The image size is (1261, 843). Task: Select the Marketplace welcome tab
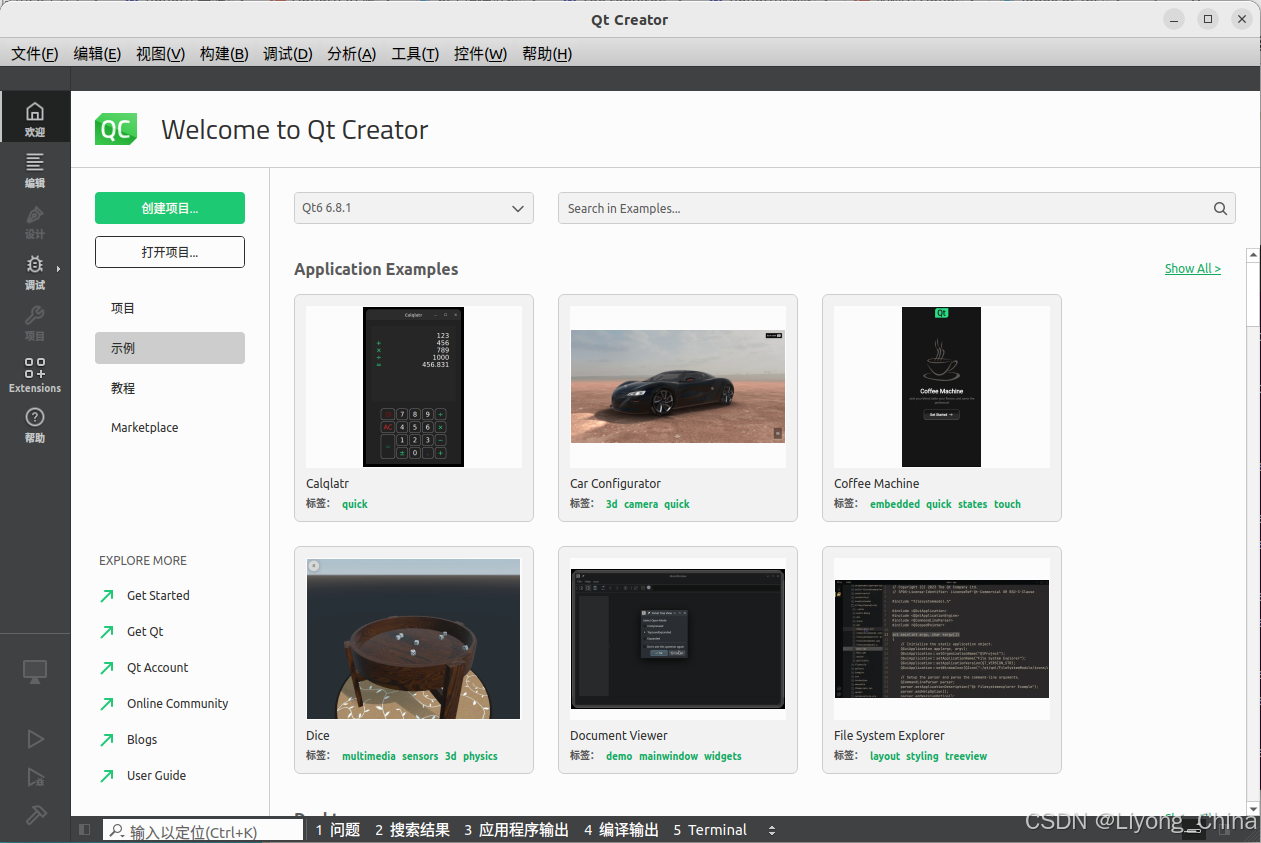[x=170, y=427]
